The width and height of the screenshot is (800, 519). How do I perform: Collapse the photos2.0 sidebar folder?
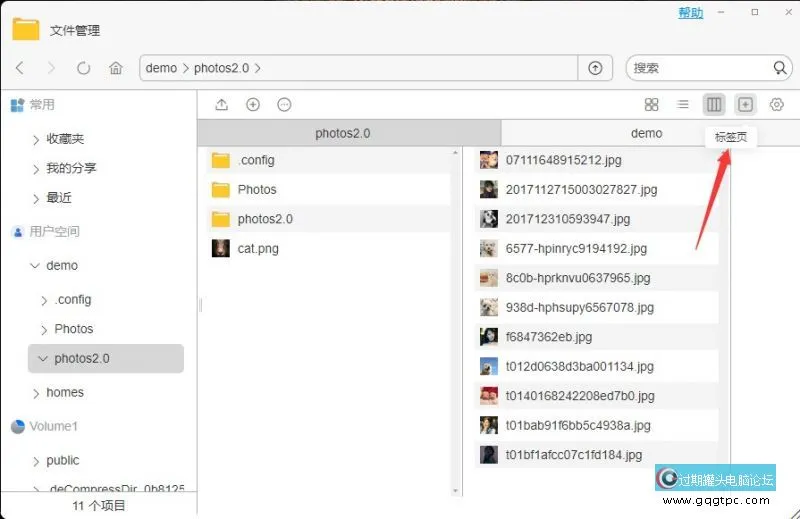pos(42,358)
